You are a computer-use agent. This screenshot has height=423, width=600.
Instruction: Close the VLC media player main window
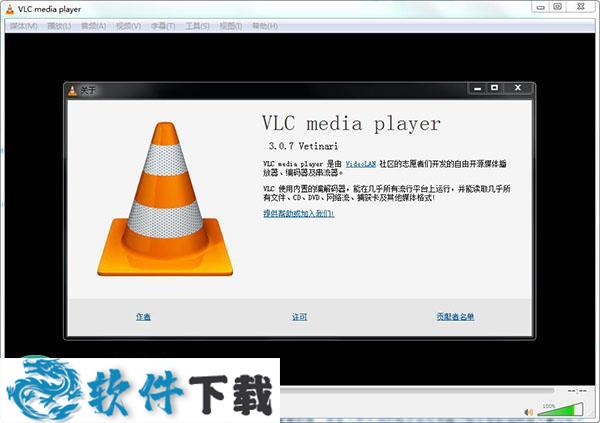coord(580,7)
